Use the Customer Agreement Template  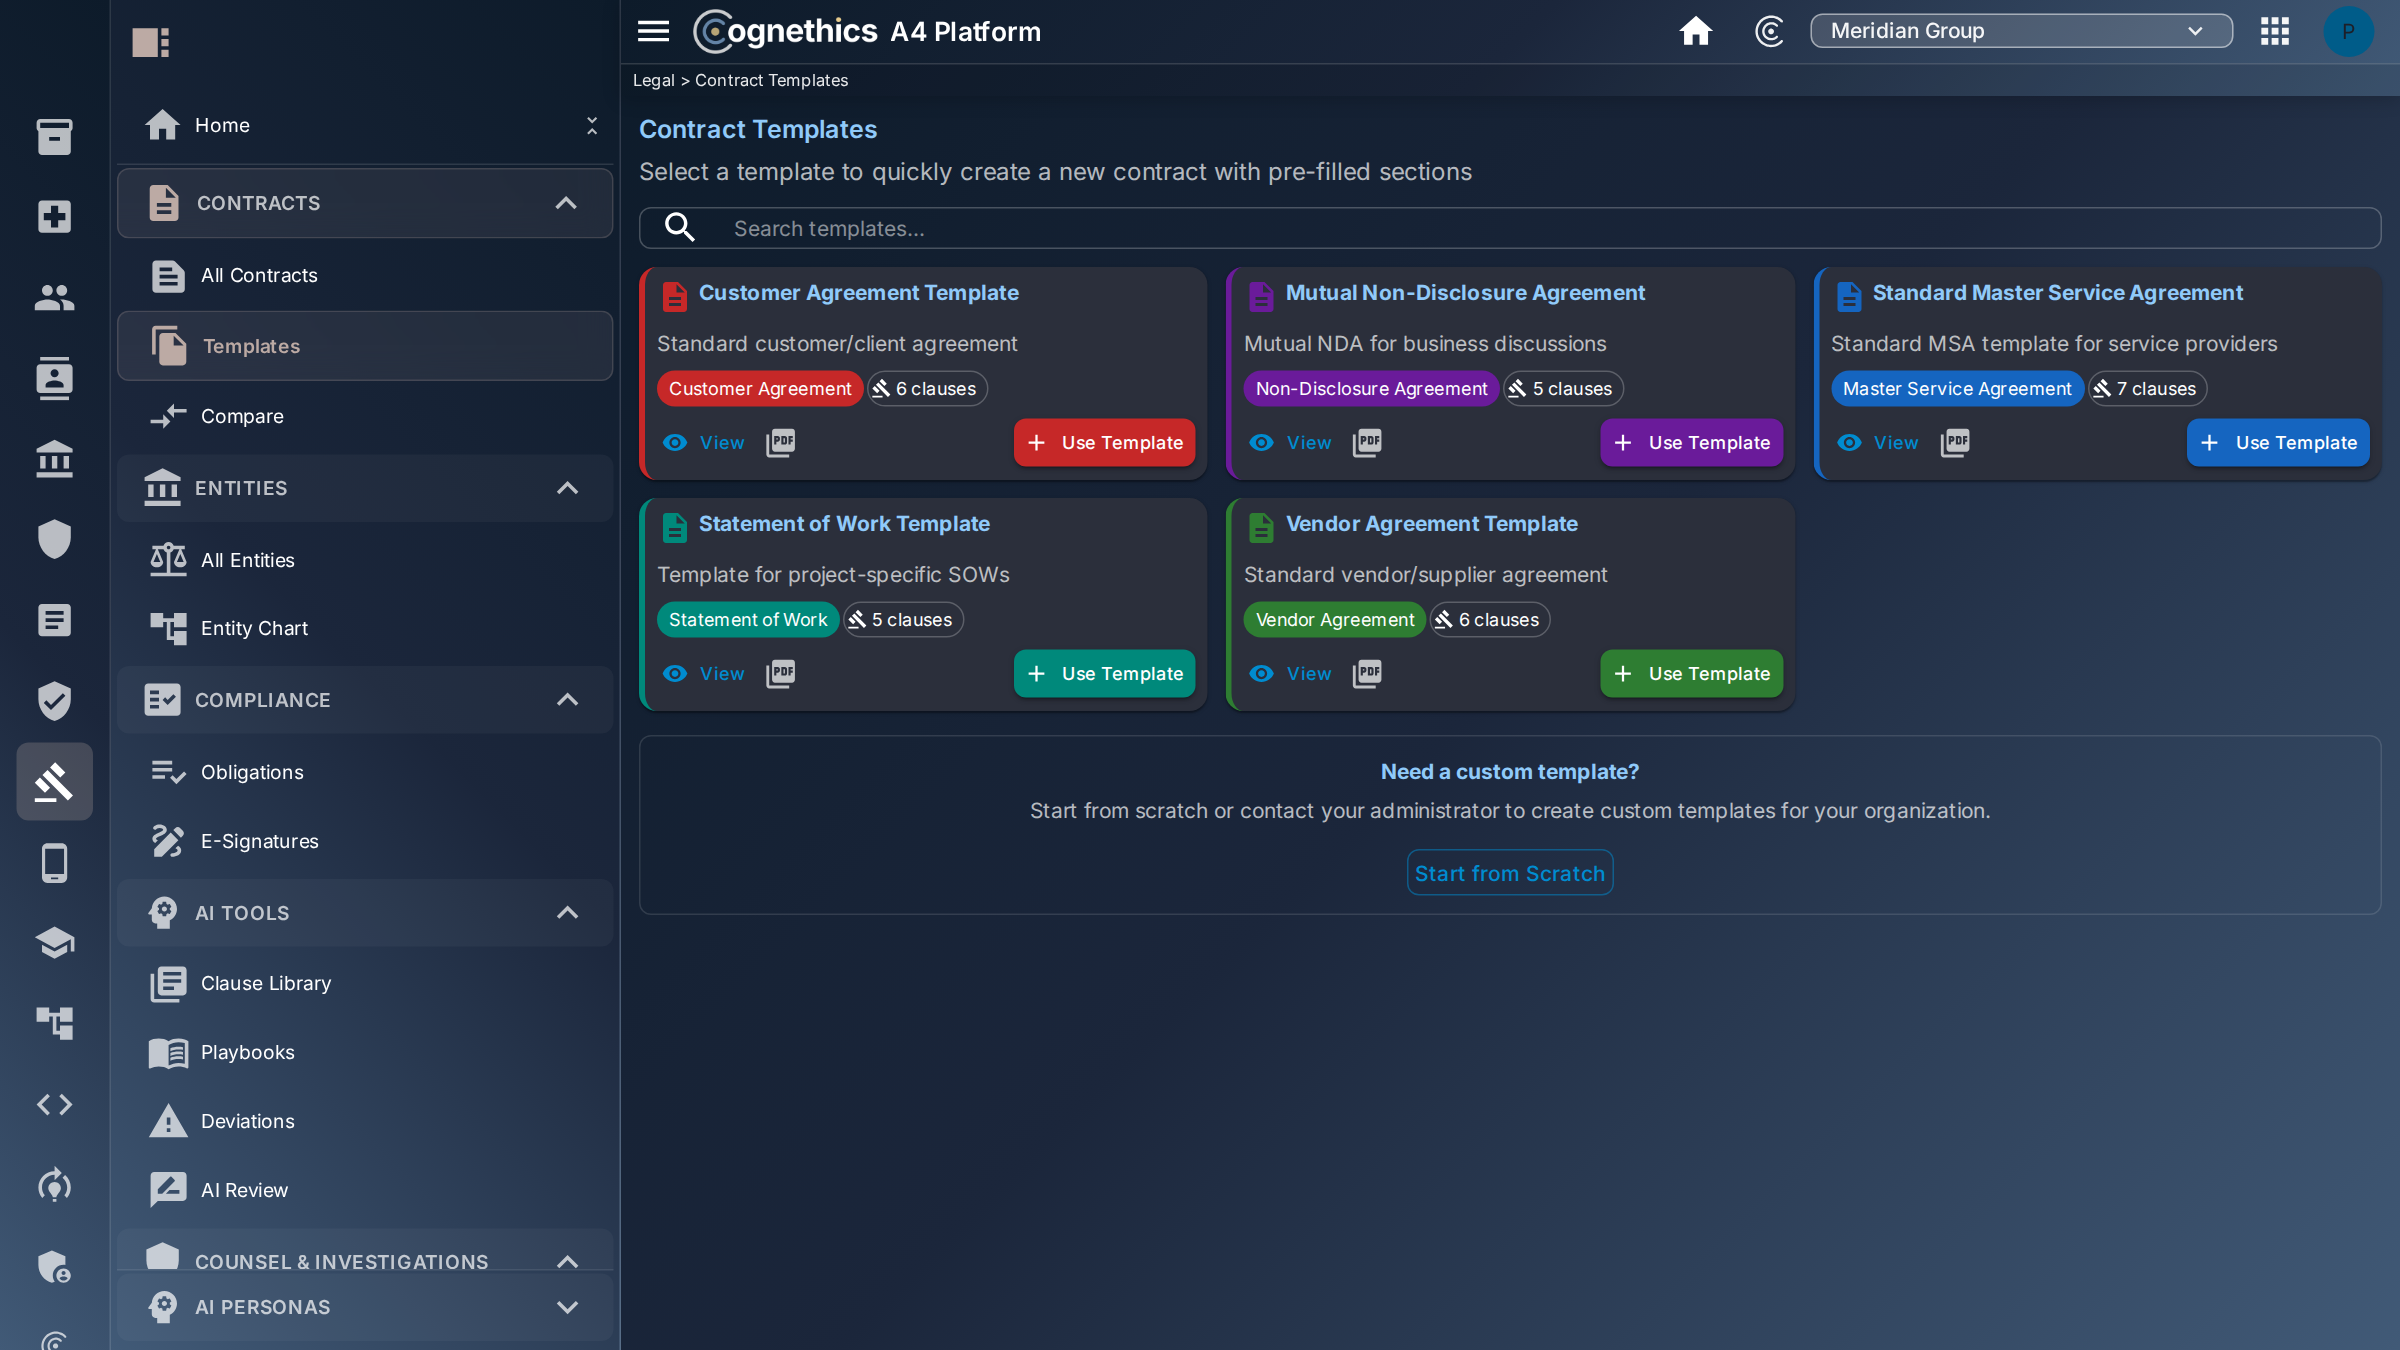[1104, 442]
